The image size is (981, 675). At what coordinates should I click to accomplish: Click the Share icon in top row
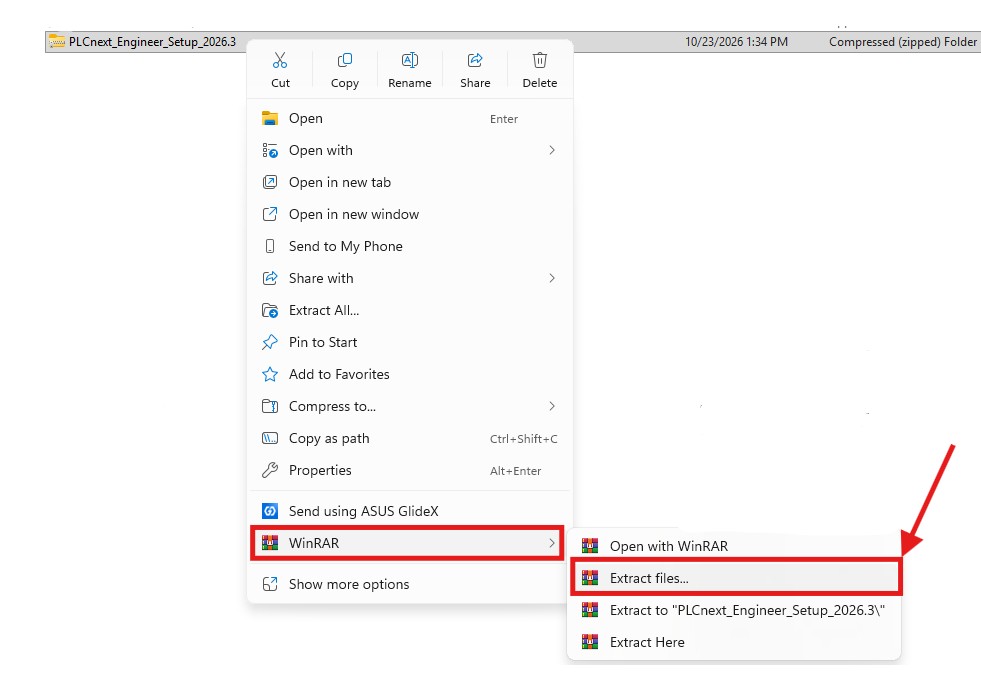tap(475, 60)
